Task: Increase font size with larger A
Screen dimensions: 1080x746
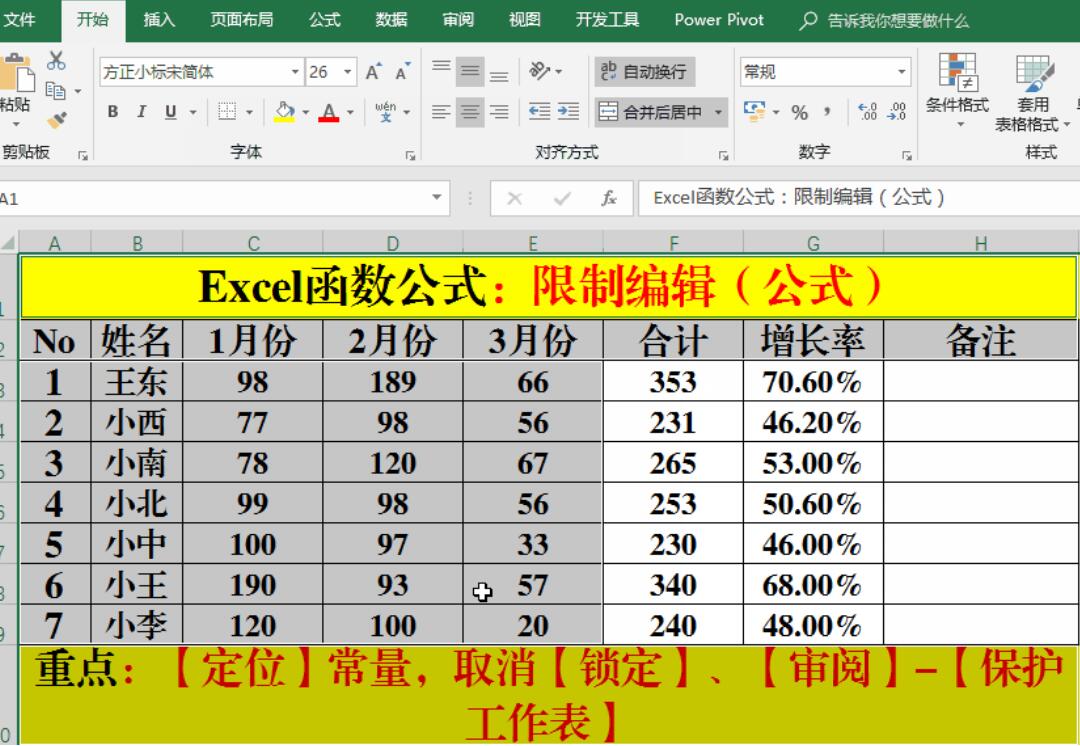Action: 373,72
